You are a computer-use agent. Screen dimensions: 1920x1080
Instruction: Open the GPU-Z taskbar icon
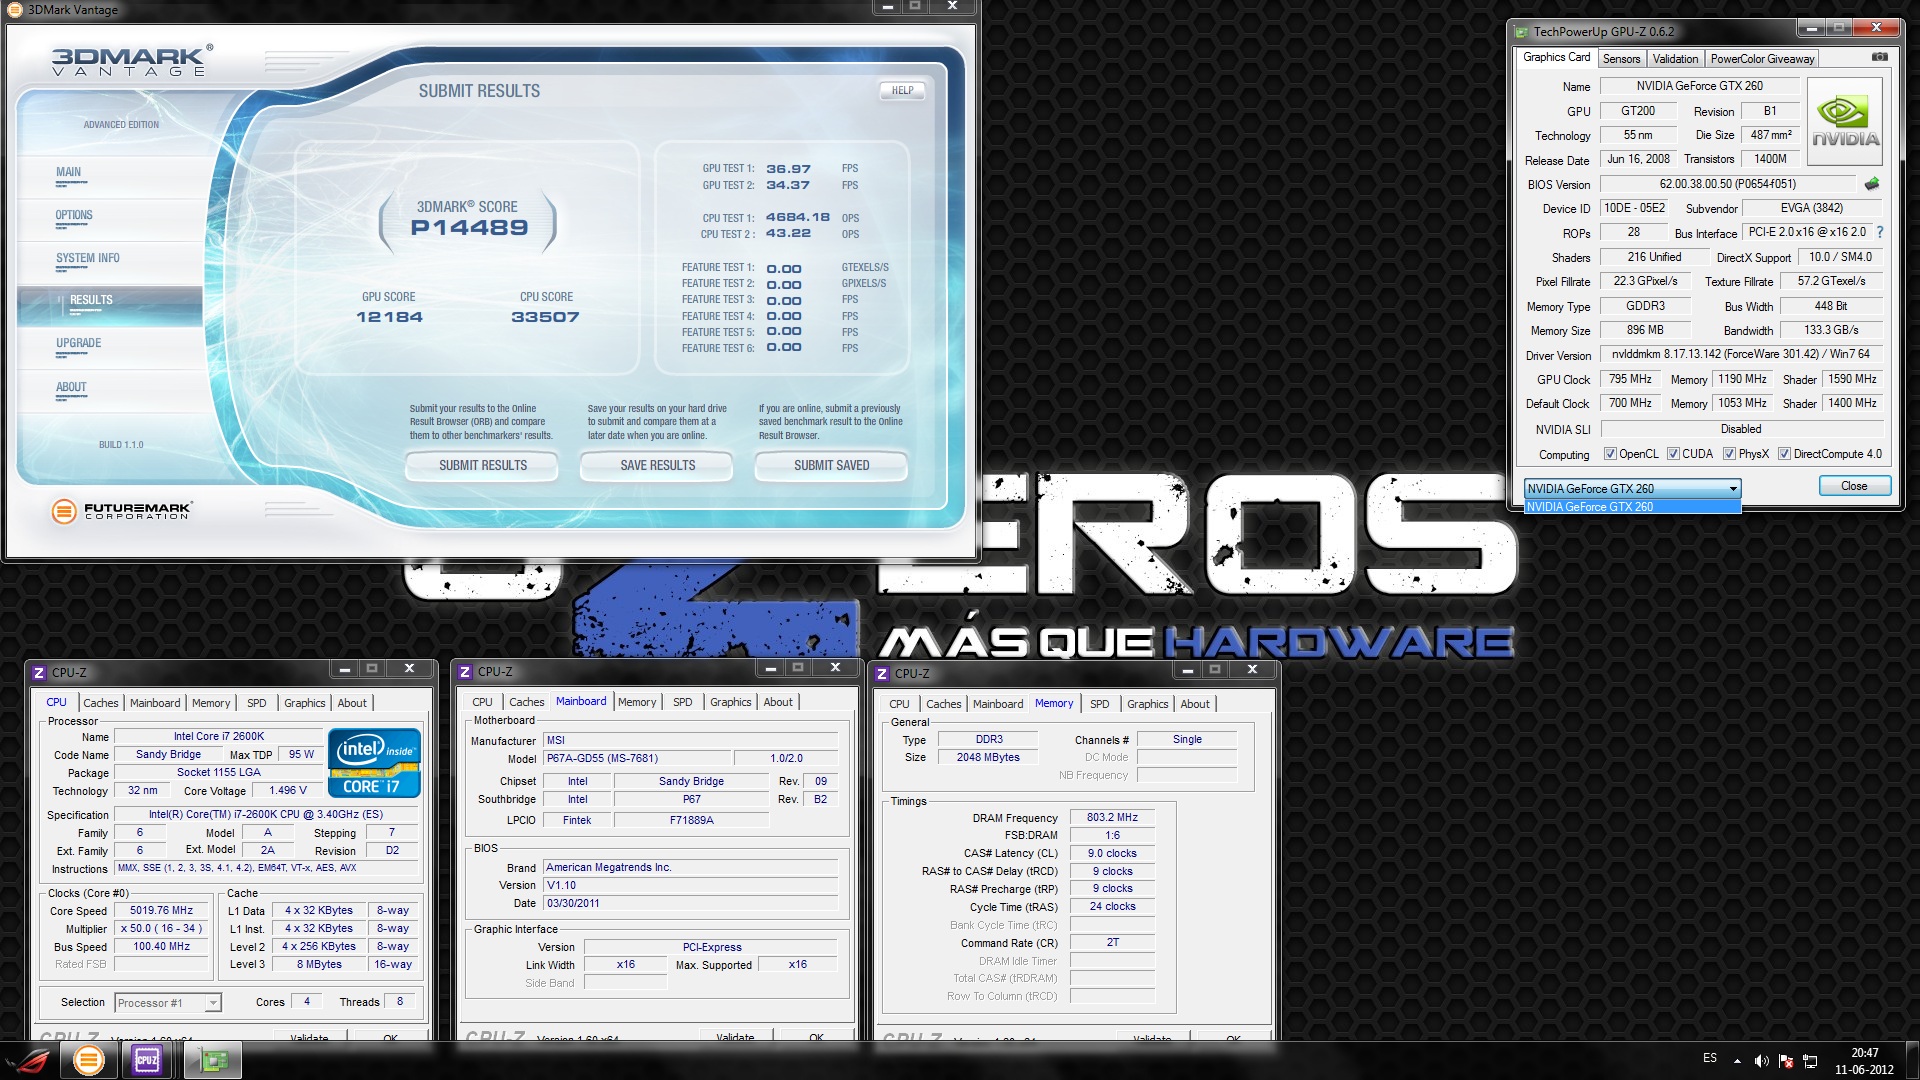point(213,1060)
